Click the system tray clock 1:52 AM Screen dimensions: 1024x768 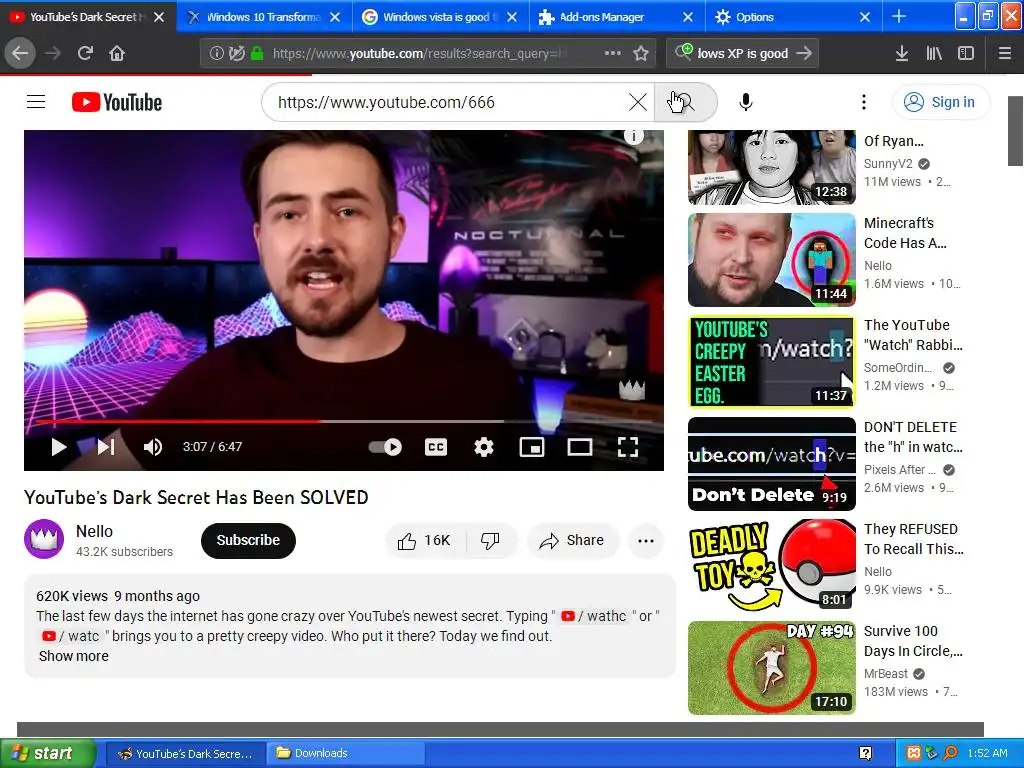coord(987,753)
